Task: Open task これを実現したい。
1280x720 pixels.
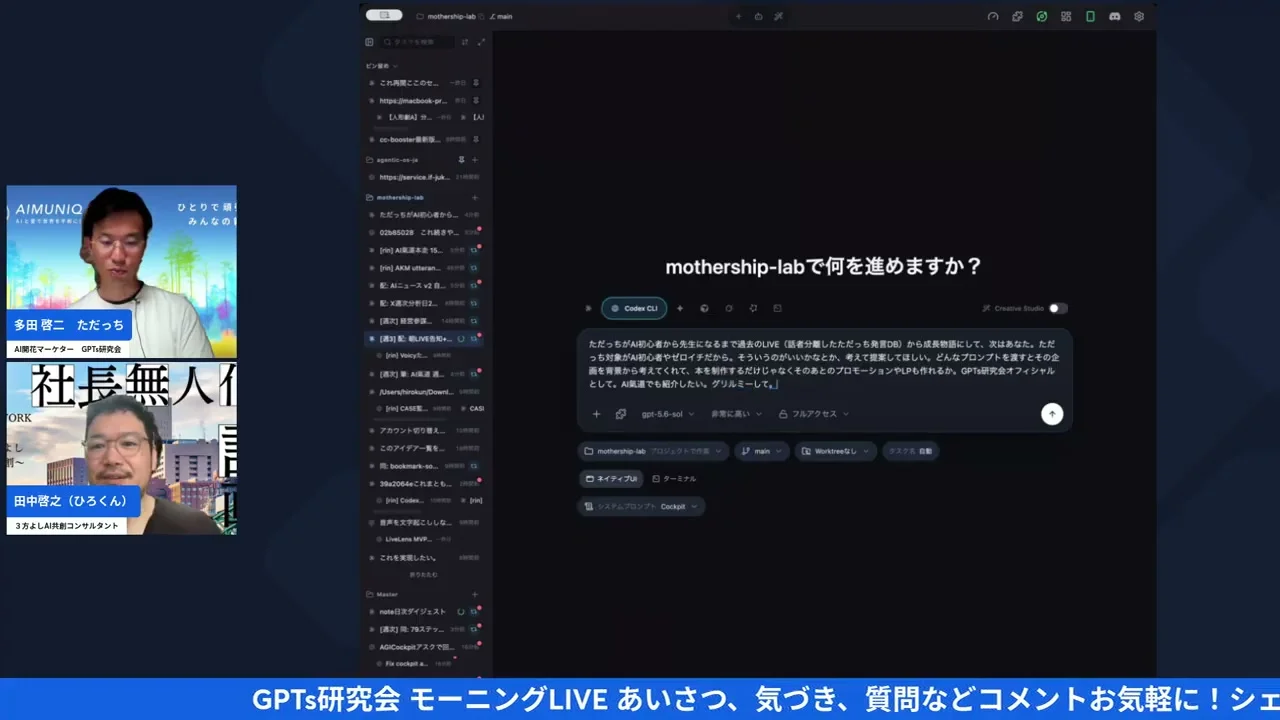Action: point(424,557)
